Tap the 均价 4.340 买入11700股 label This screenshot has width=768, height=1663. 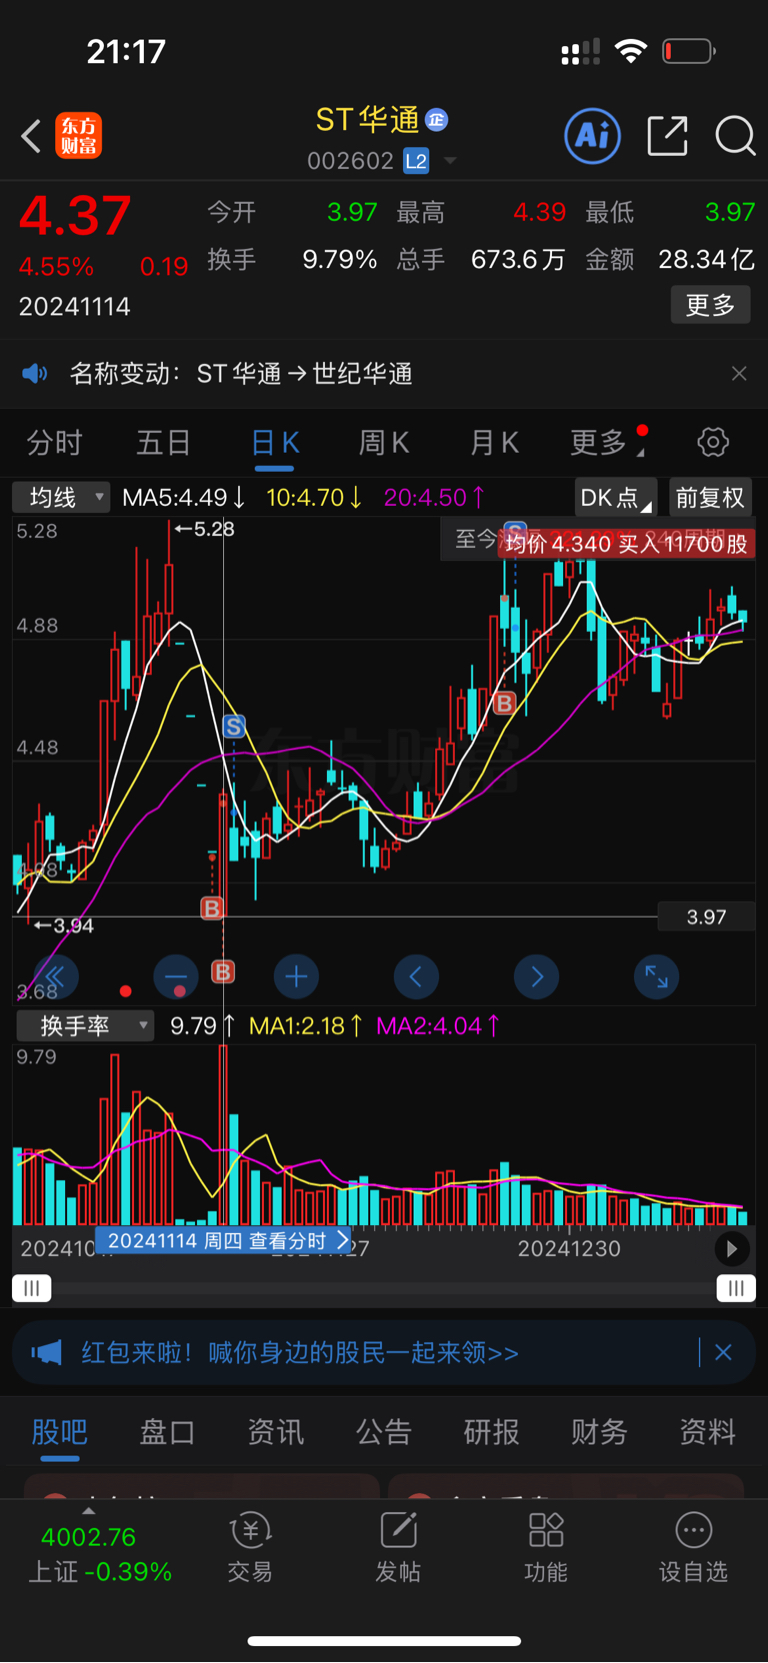click(x=626, y=544)
